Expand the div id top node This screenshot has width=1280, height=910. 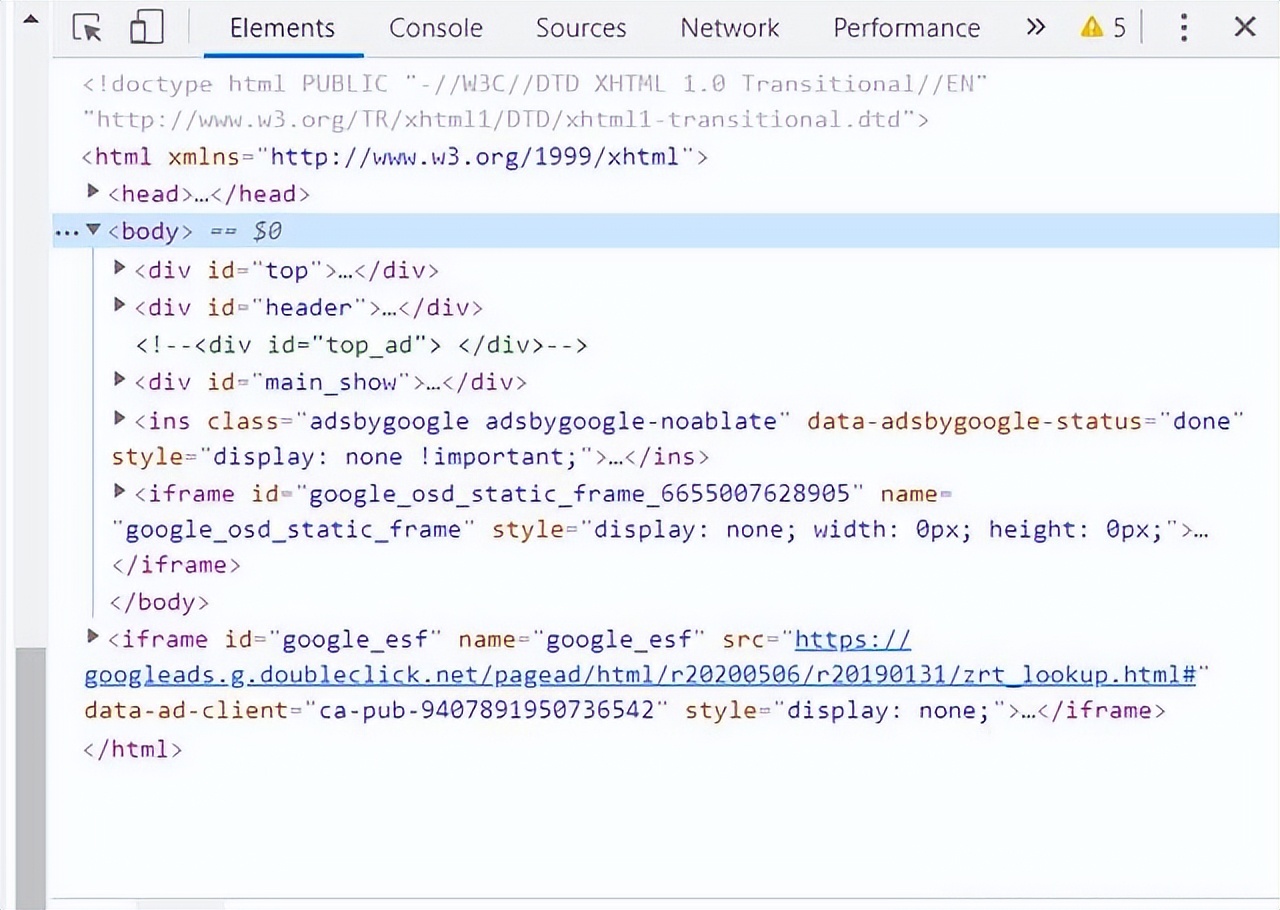tap(120, 267)
